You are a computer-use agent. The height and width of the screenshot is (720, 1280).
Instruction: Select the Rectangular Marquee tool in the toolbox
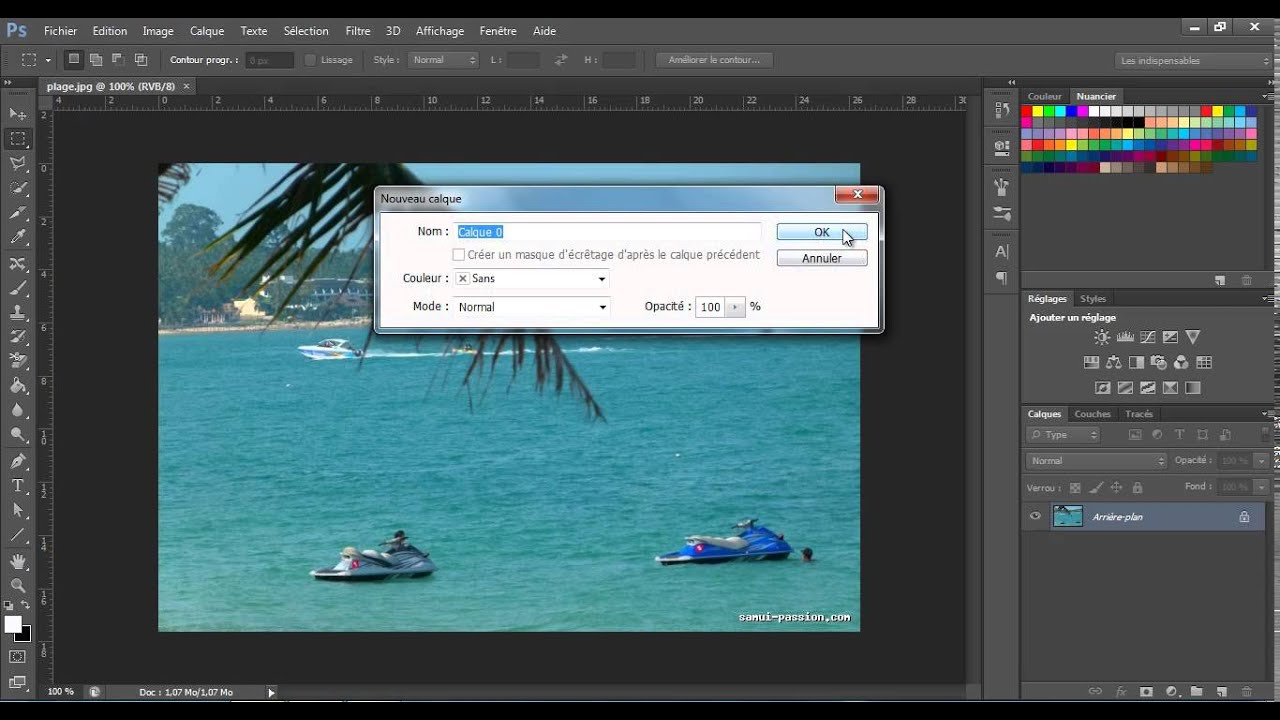click(x=18, y=139)
